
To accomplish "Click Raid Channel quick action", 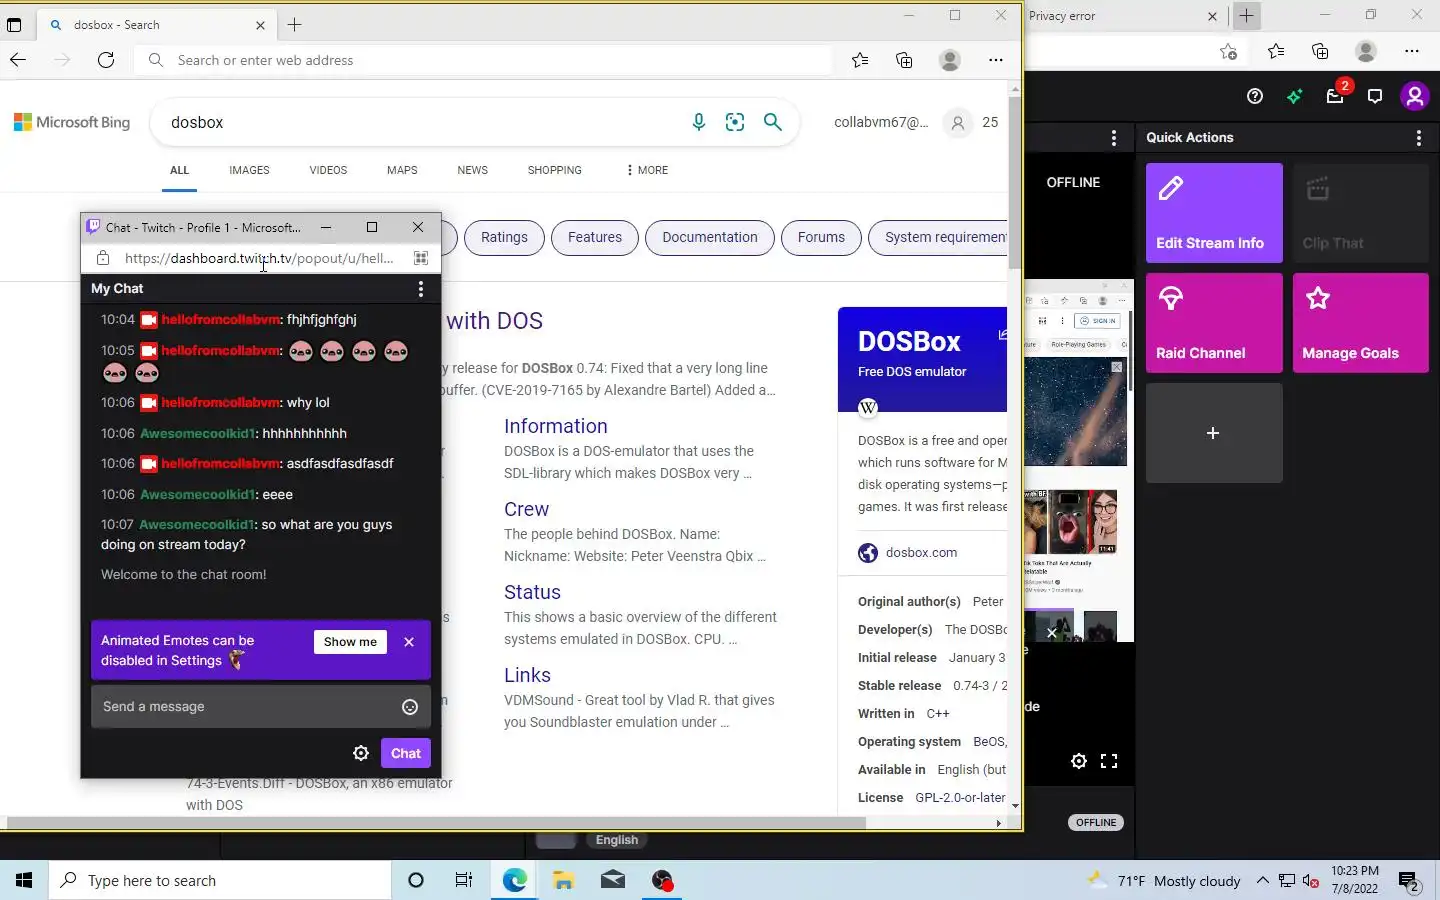I will click(x=1214, y=323).
